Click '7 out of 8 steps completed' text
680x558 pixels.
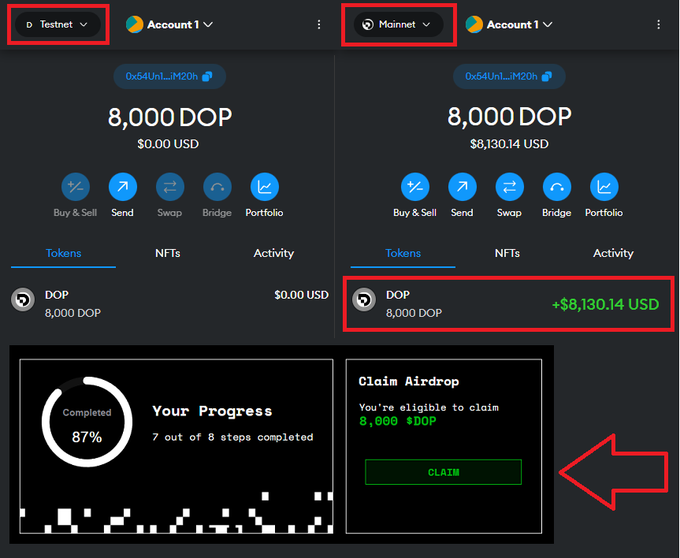[232, 437]
